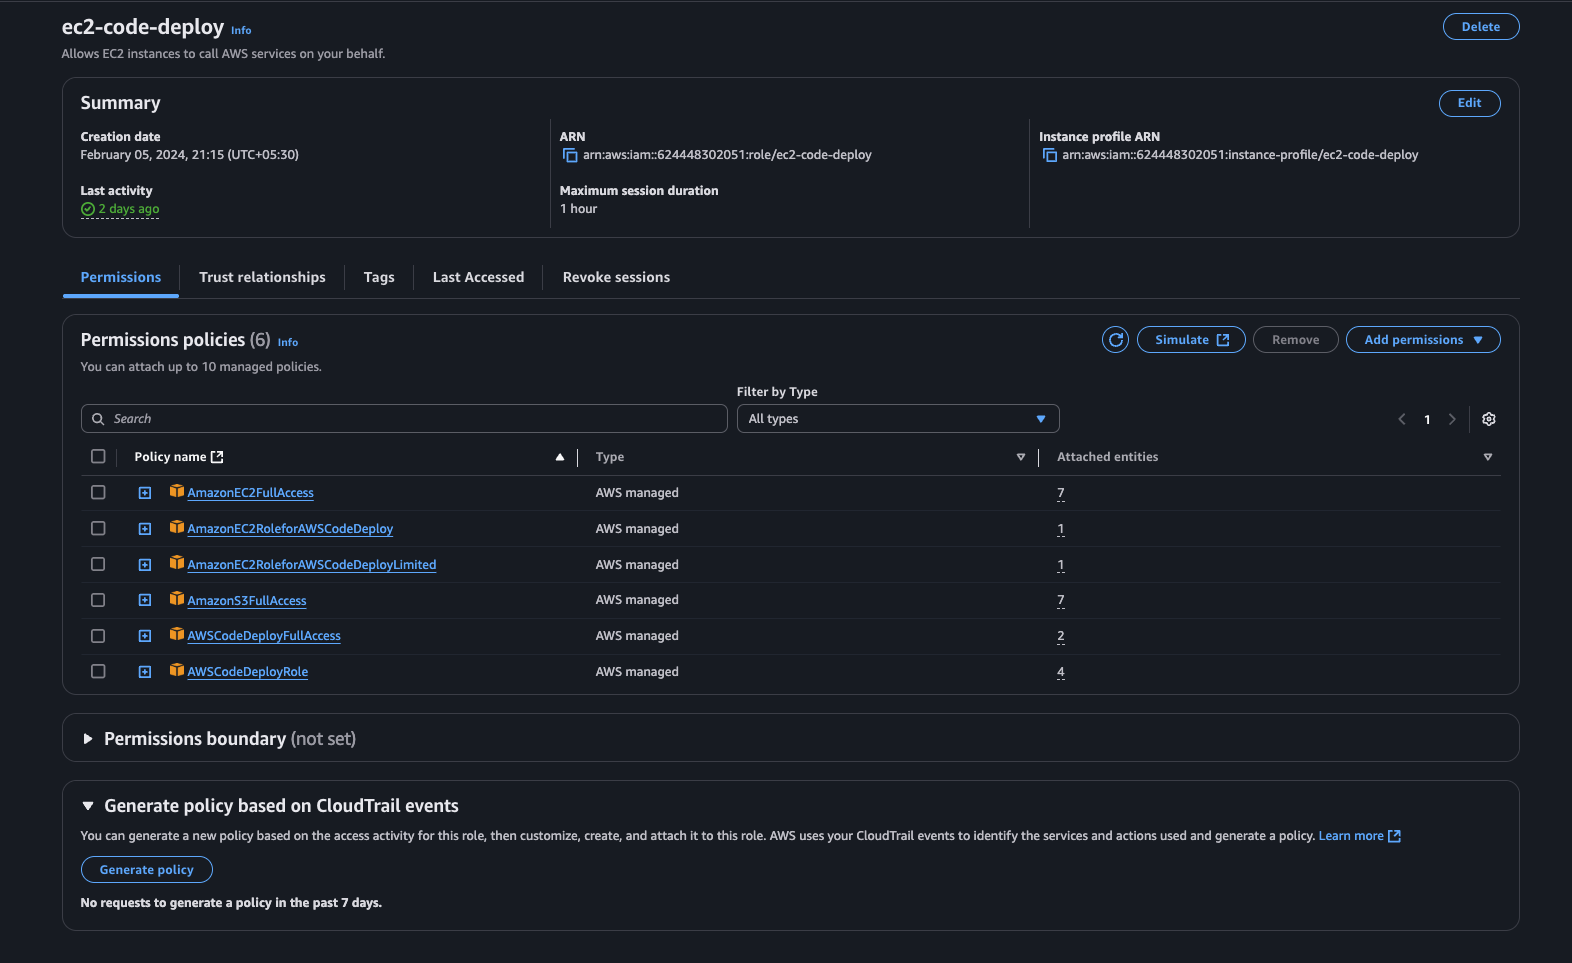Click the Simulate button
The width and height of the screenshot is (1572, 963).
pos(1191,340)
